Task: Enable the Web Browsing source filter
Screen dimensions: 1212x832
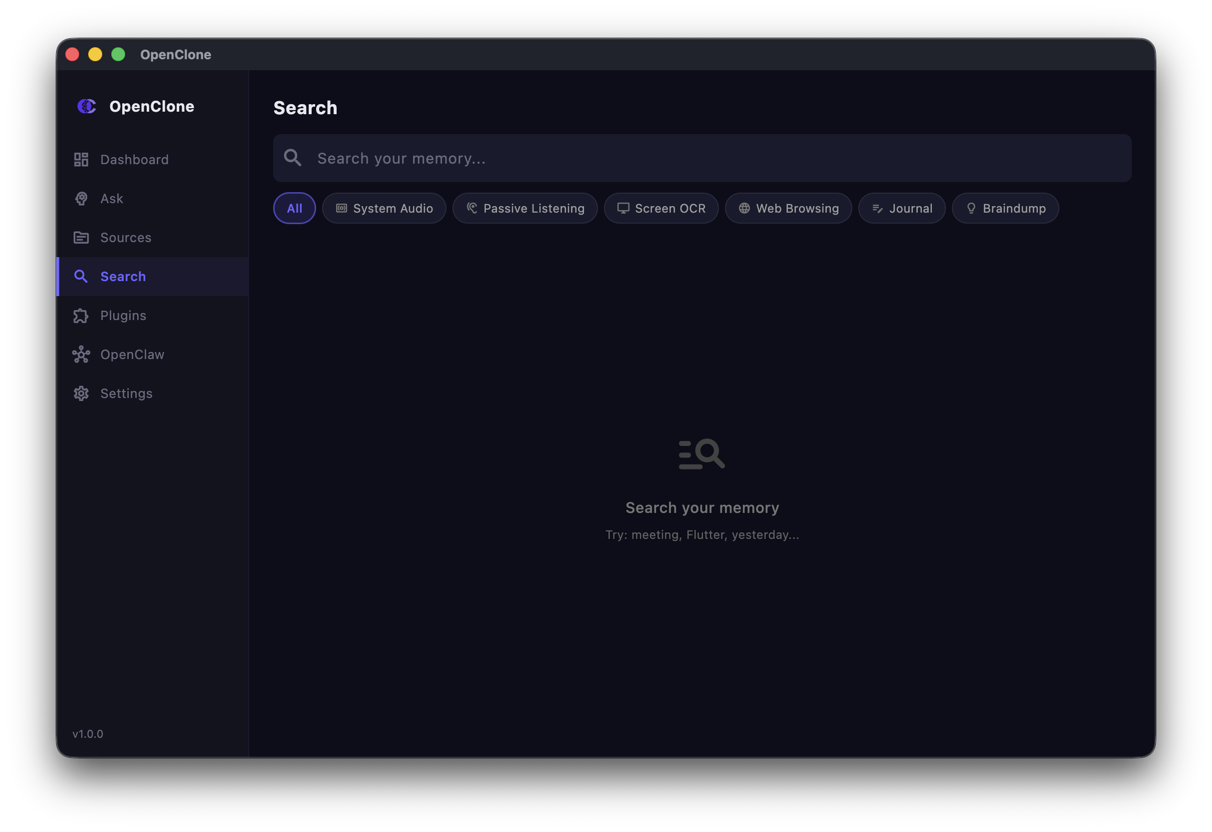Action: (788, 208)
